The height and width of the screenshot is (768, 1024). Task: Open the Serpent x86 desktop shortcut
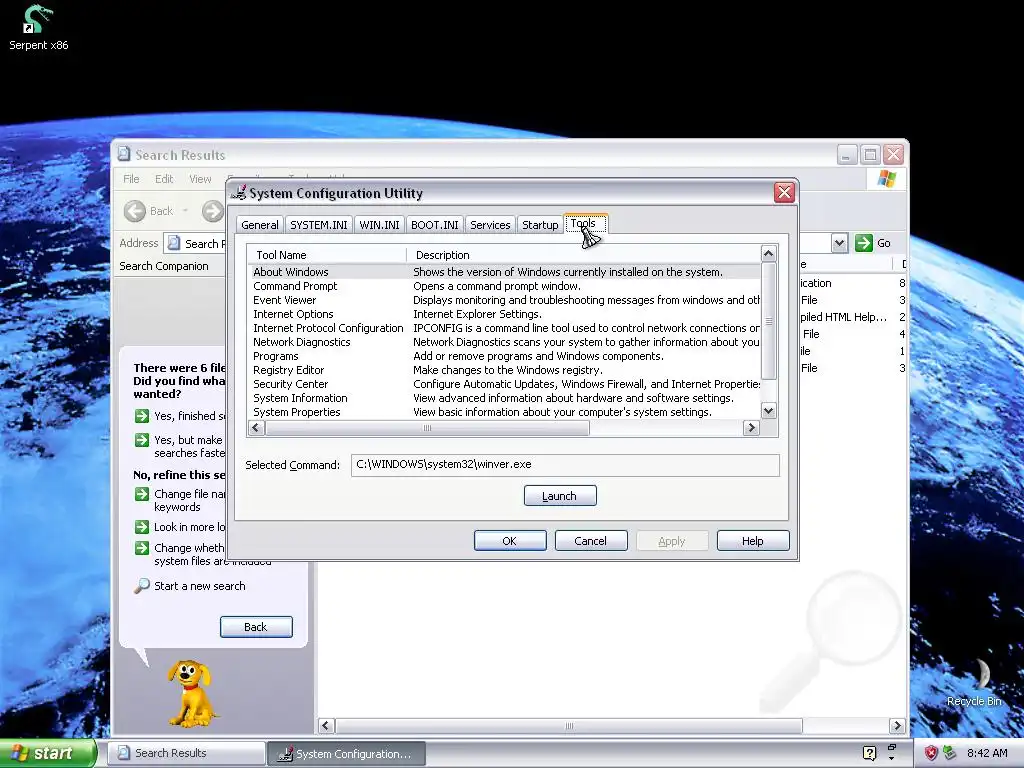pyautogui.click(x=38, y=27)
